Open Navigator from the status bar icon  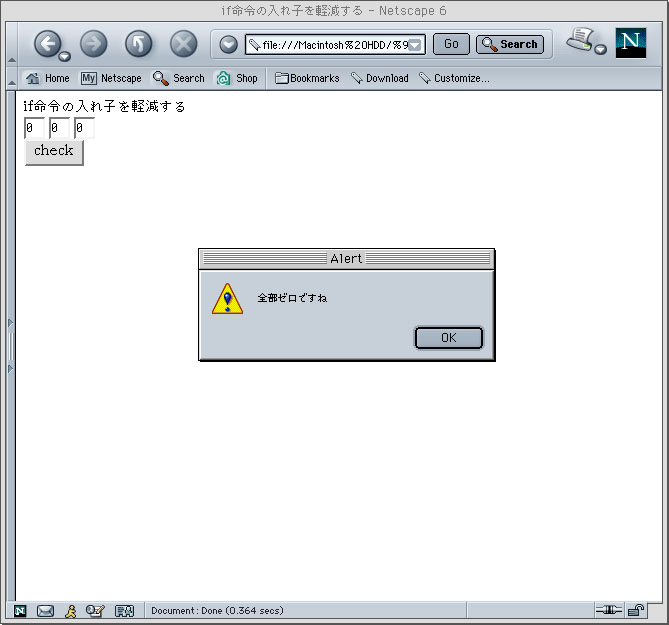[x=20, y=611]
